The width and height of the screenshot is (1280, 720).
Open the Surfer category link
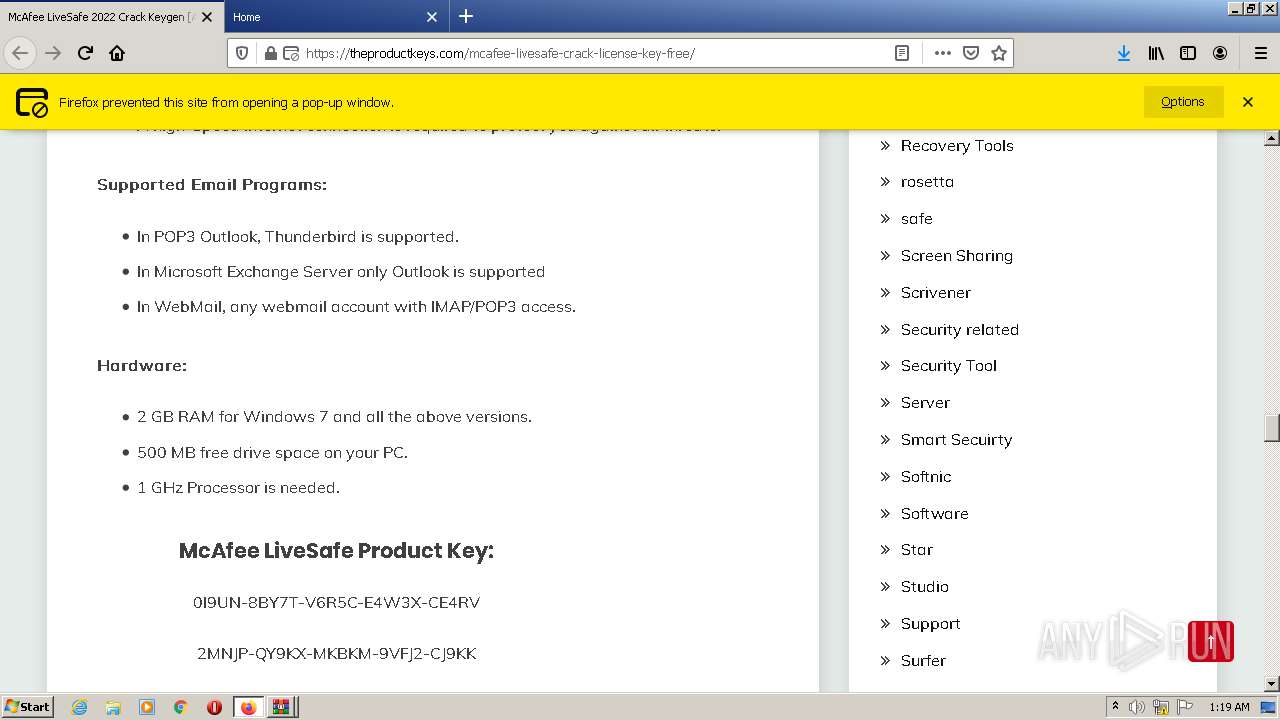coord(923,661)
